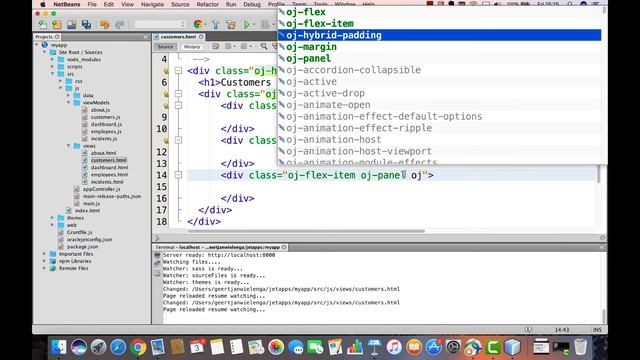Click the editor horizontal scrollbar
The width and height of the screenshot is (640, 360).
pos(306,231)
